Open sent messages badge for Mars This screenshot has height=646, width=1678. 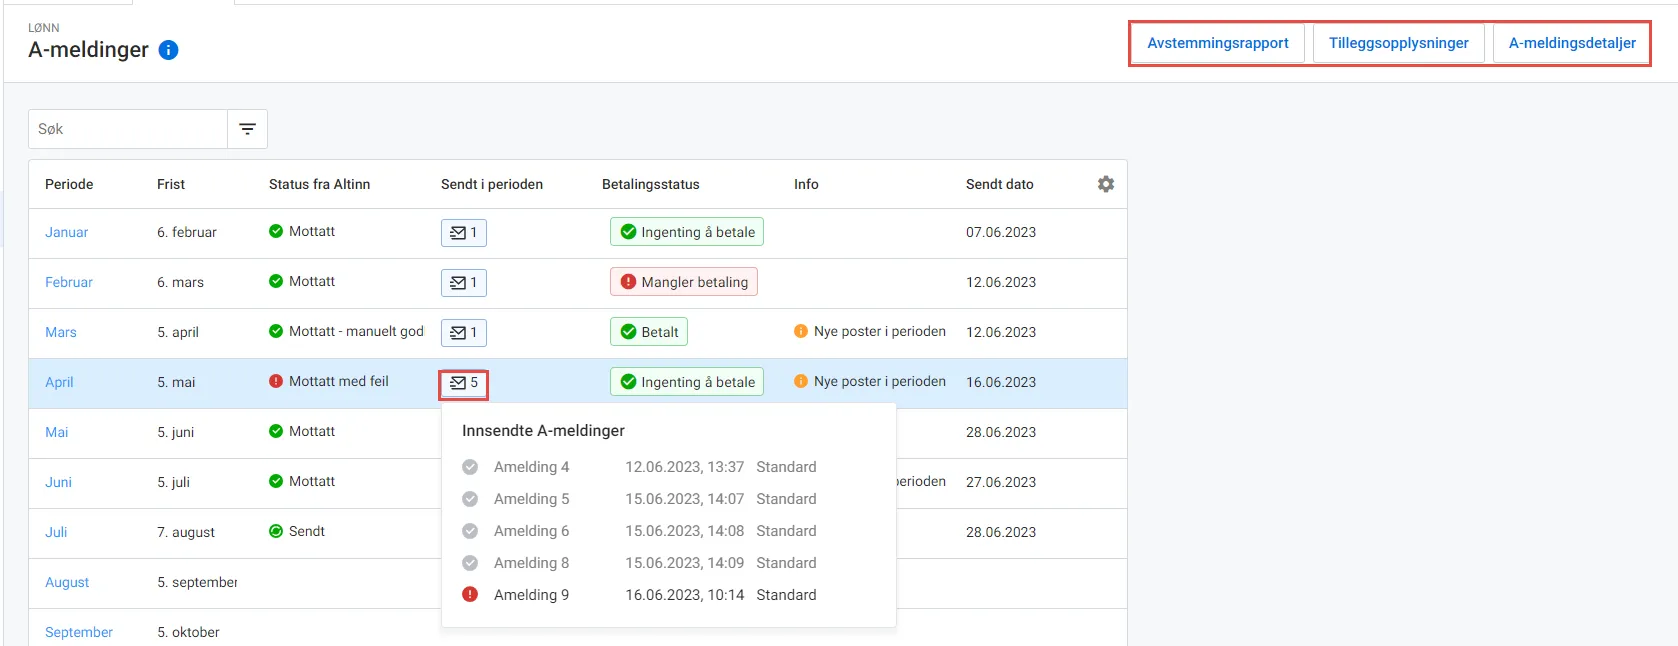(464, 332)
